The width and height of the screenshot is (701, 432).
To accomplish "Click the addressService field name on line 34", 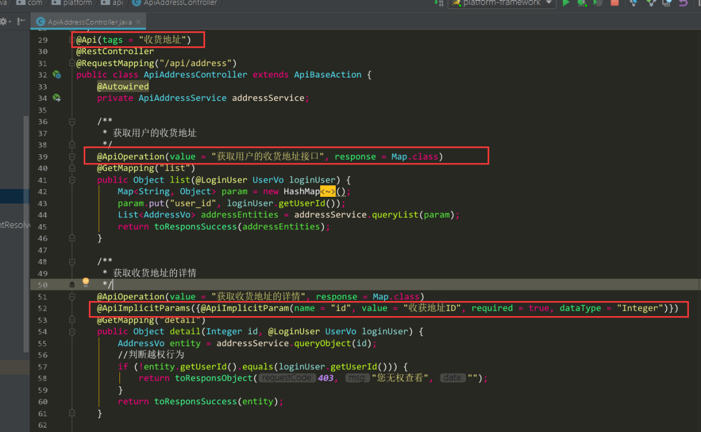I will tap(268, 98).
